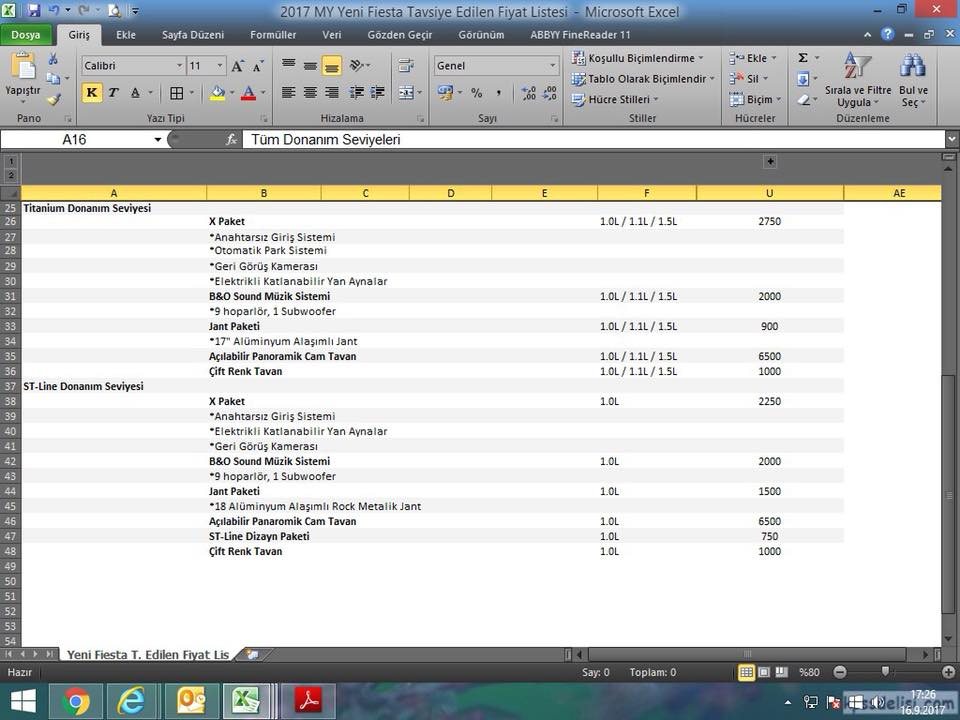Screen dimensions: 960x720
Task: Open Bul ve Seç binoculars
Action: click(x=913, y=80)
